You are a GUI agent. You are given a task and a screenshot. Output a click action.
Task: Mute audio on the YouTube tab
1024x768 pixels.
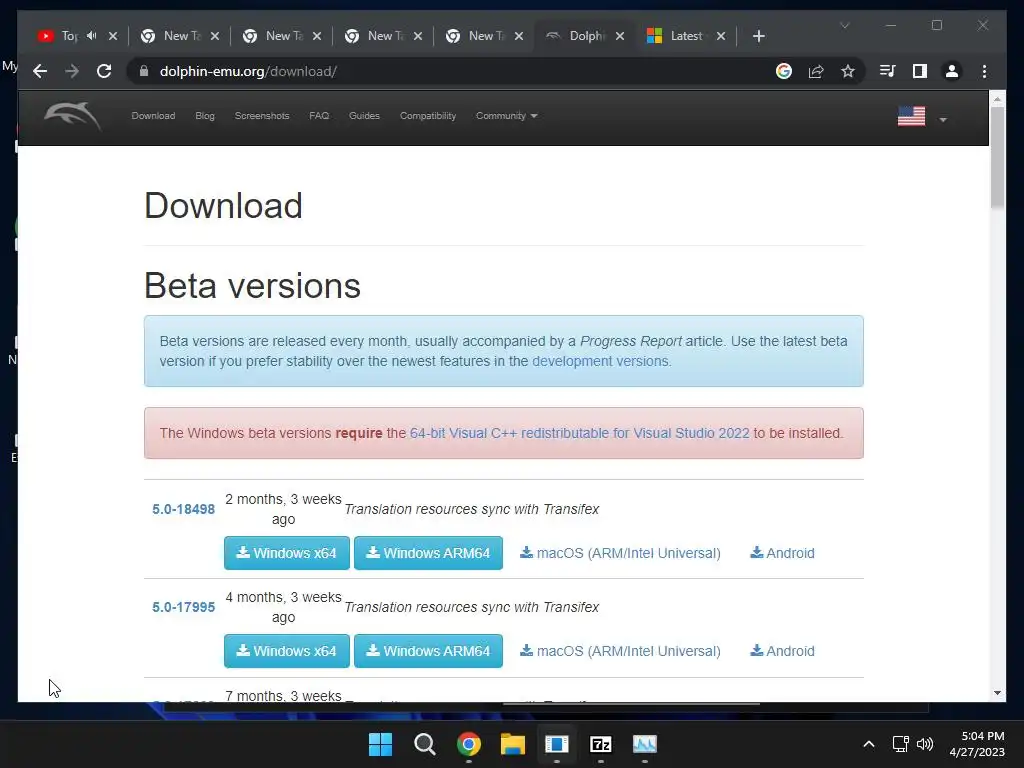coord(91,36)
